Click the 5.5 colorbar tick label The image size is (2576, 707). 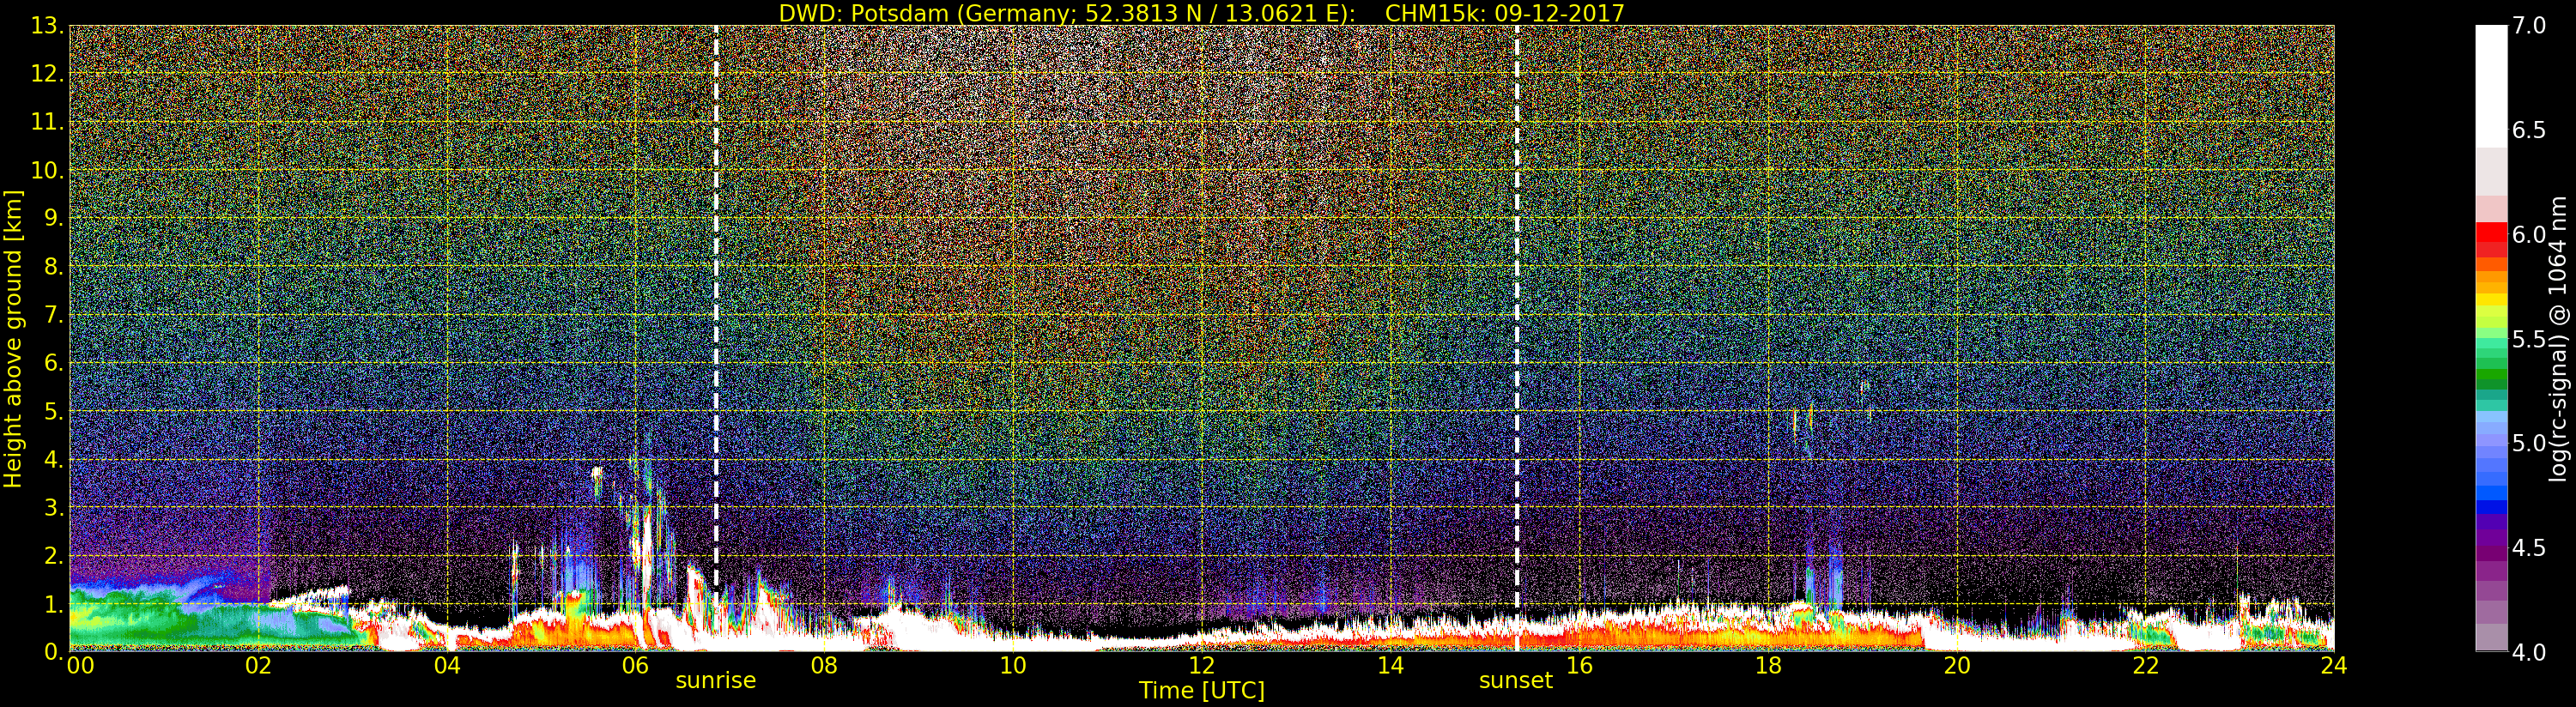coord(2528,339)
